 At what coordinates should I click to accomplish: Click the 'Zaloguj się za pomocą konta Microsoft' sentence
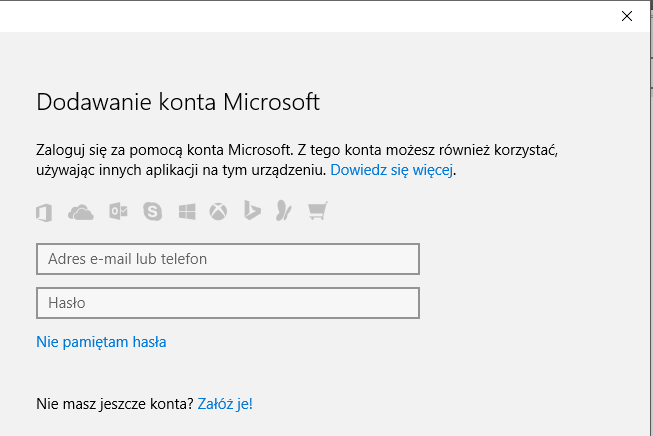pos(164,150)
